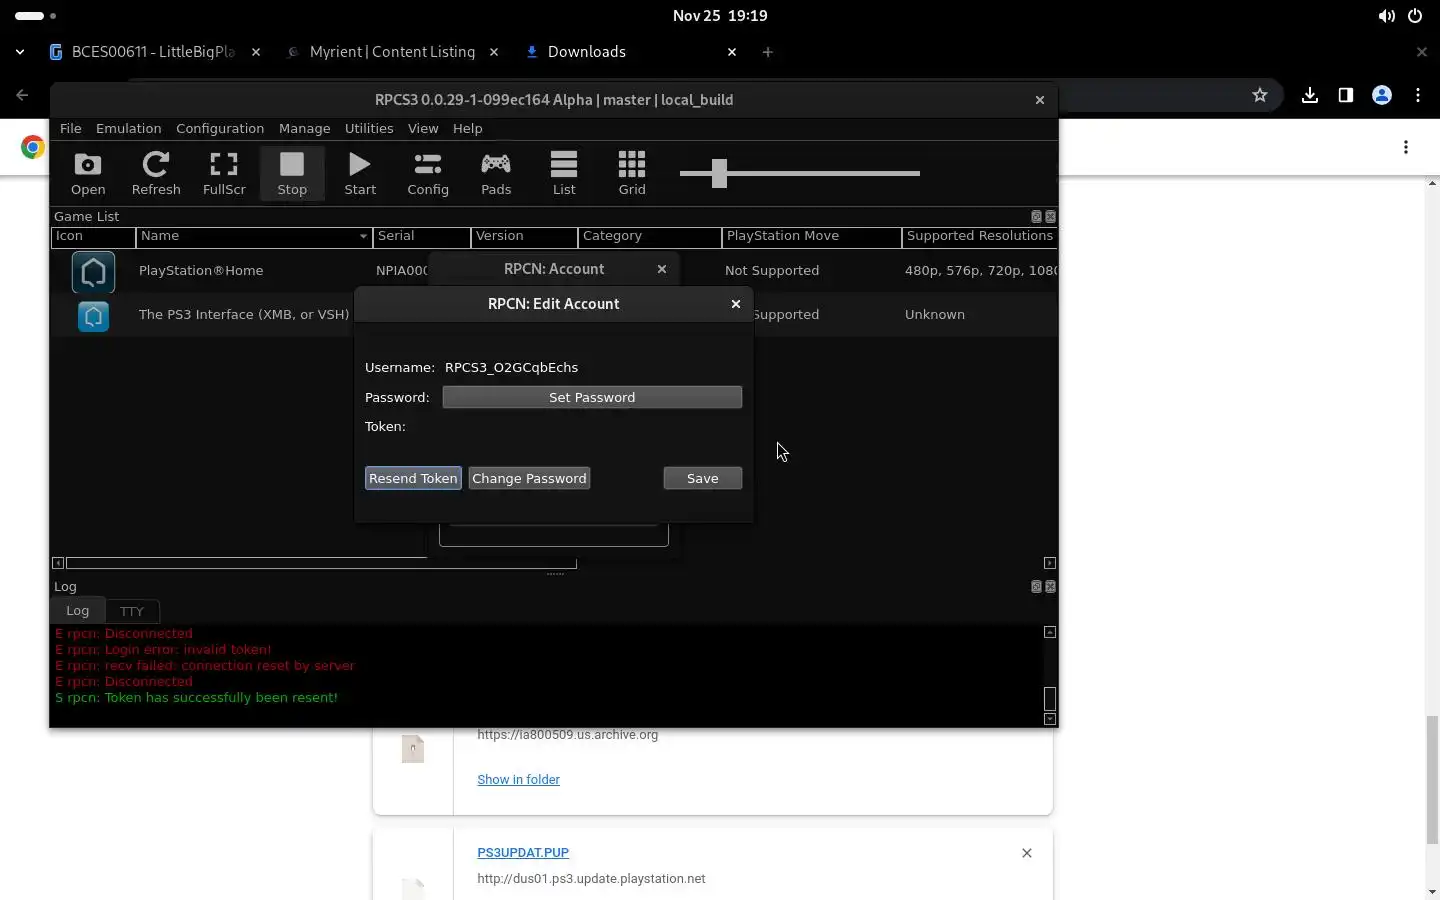Screen dimensions: 1440x900
Task: Close the RPCN: Edit Account dialog
Action: (x=736, y=304)
